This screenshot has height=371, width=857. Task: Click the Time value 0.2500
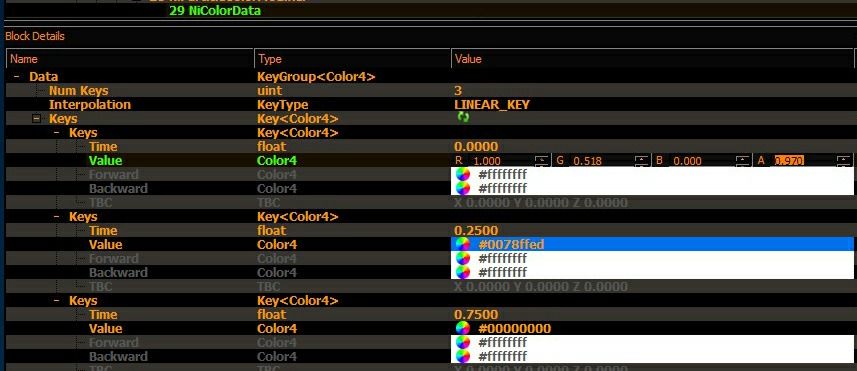(476, 231)
